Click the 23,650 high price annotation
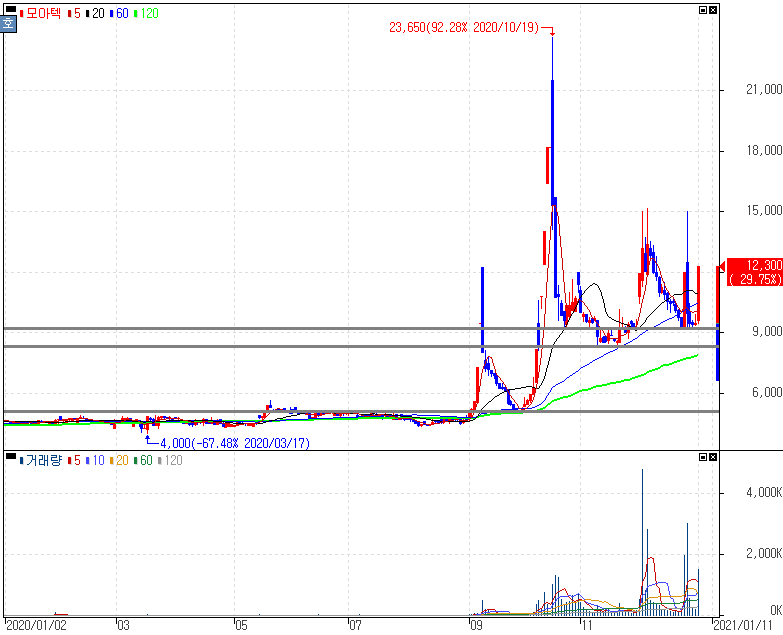Screen dimensions: 783x635 coord(464,27)
